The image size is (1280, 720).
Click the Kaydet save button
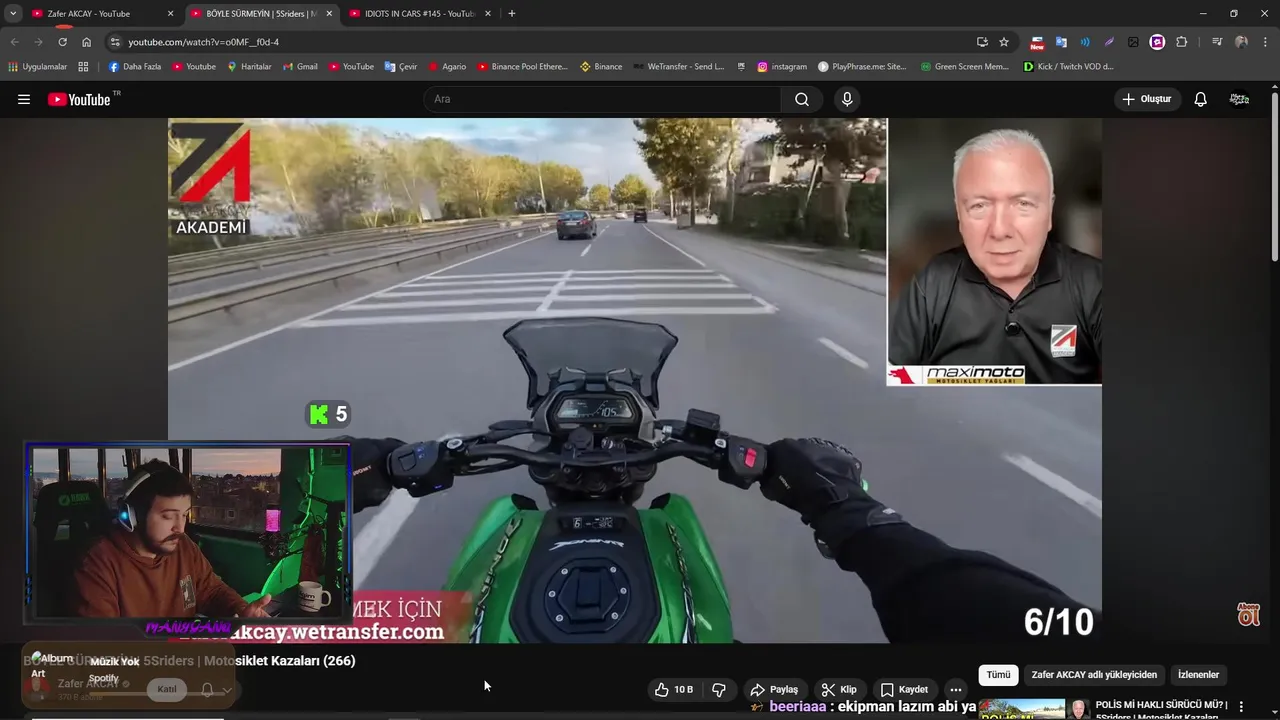905,689
